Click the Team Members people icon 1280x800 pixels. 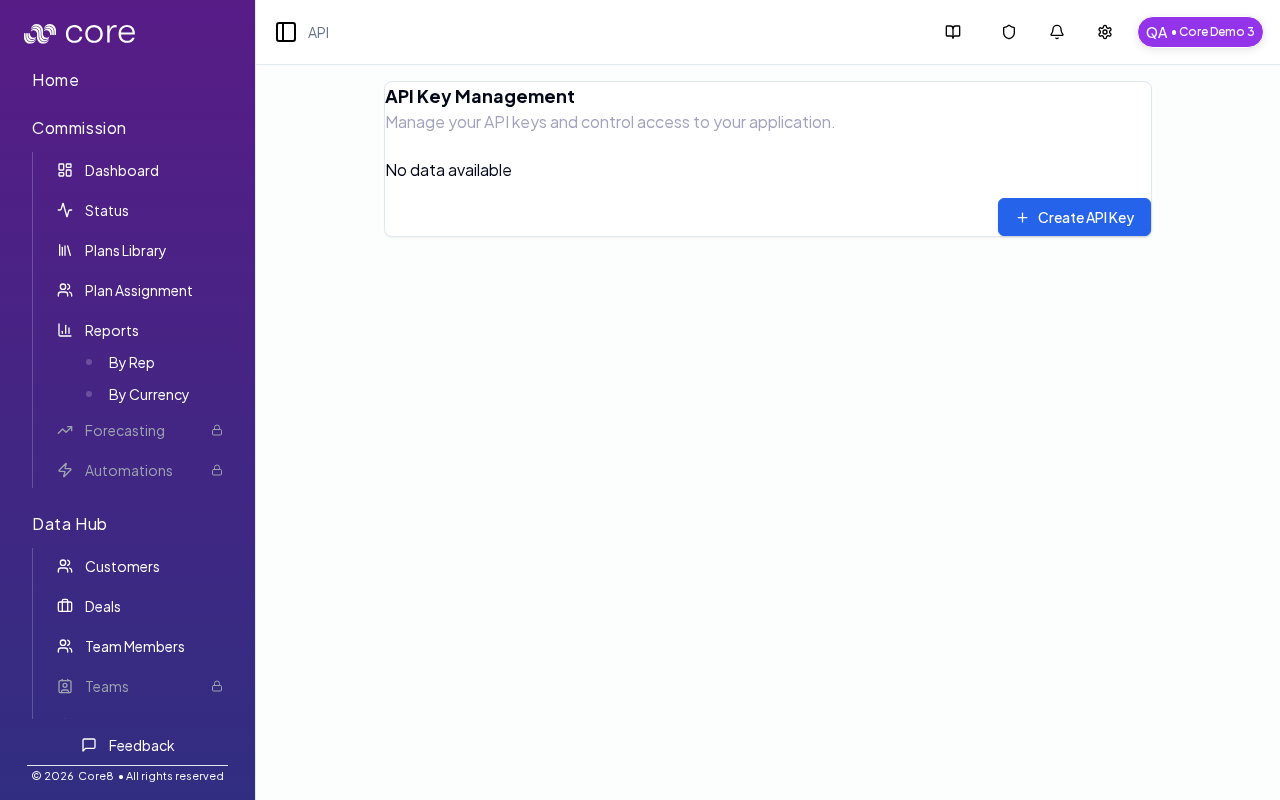(x=65, y=646)
